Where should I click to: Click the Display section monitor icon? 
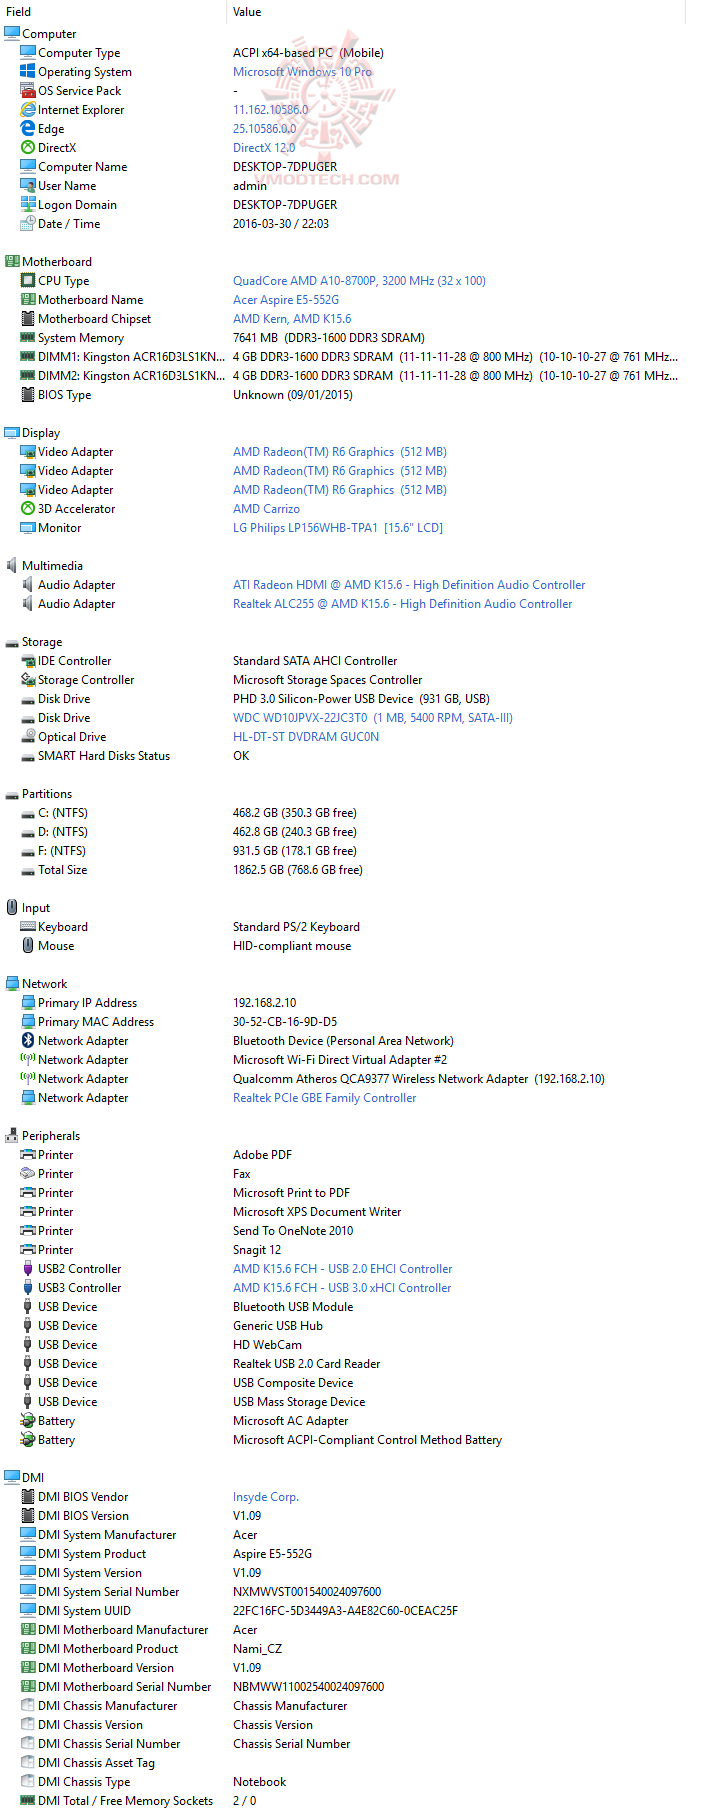(x=12, y=432)
